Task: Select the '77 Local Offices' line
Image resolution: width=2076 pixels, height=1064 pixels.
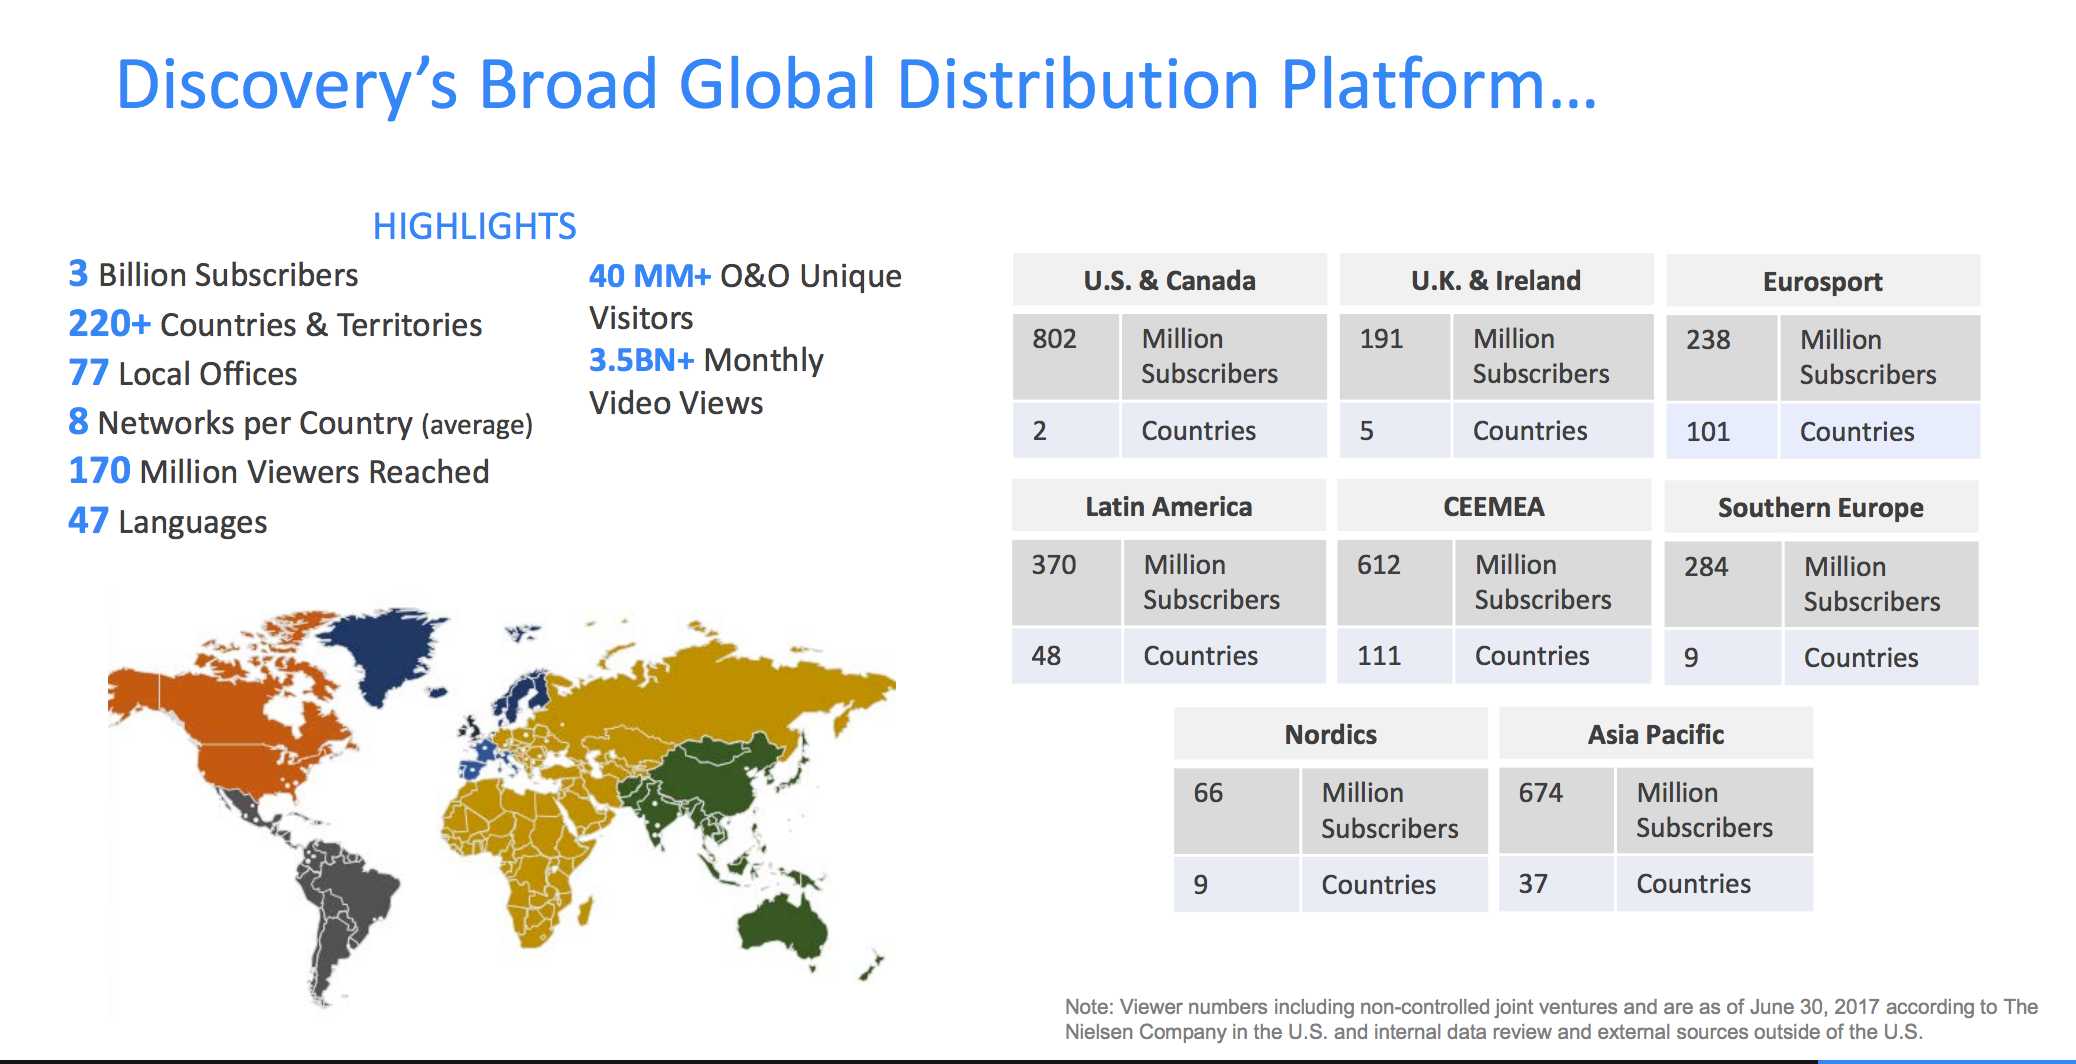Action: [x=183, y=373]
